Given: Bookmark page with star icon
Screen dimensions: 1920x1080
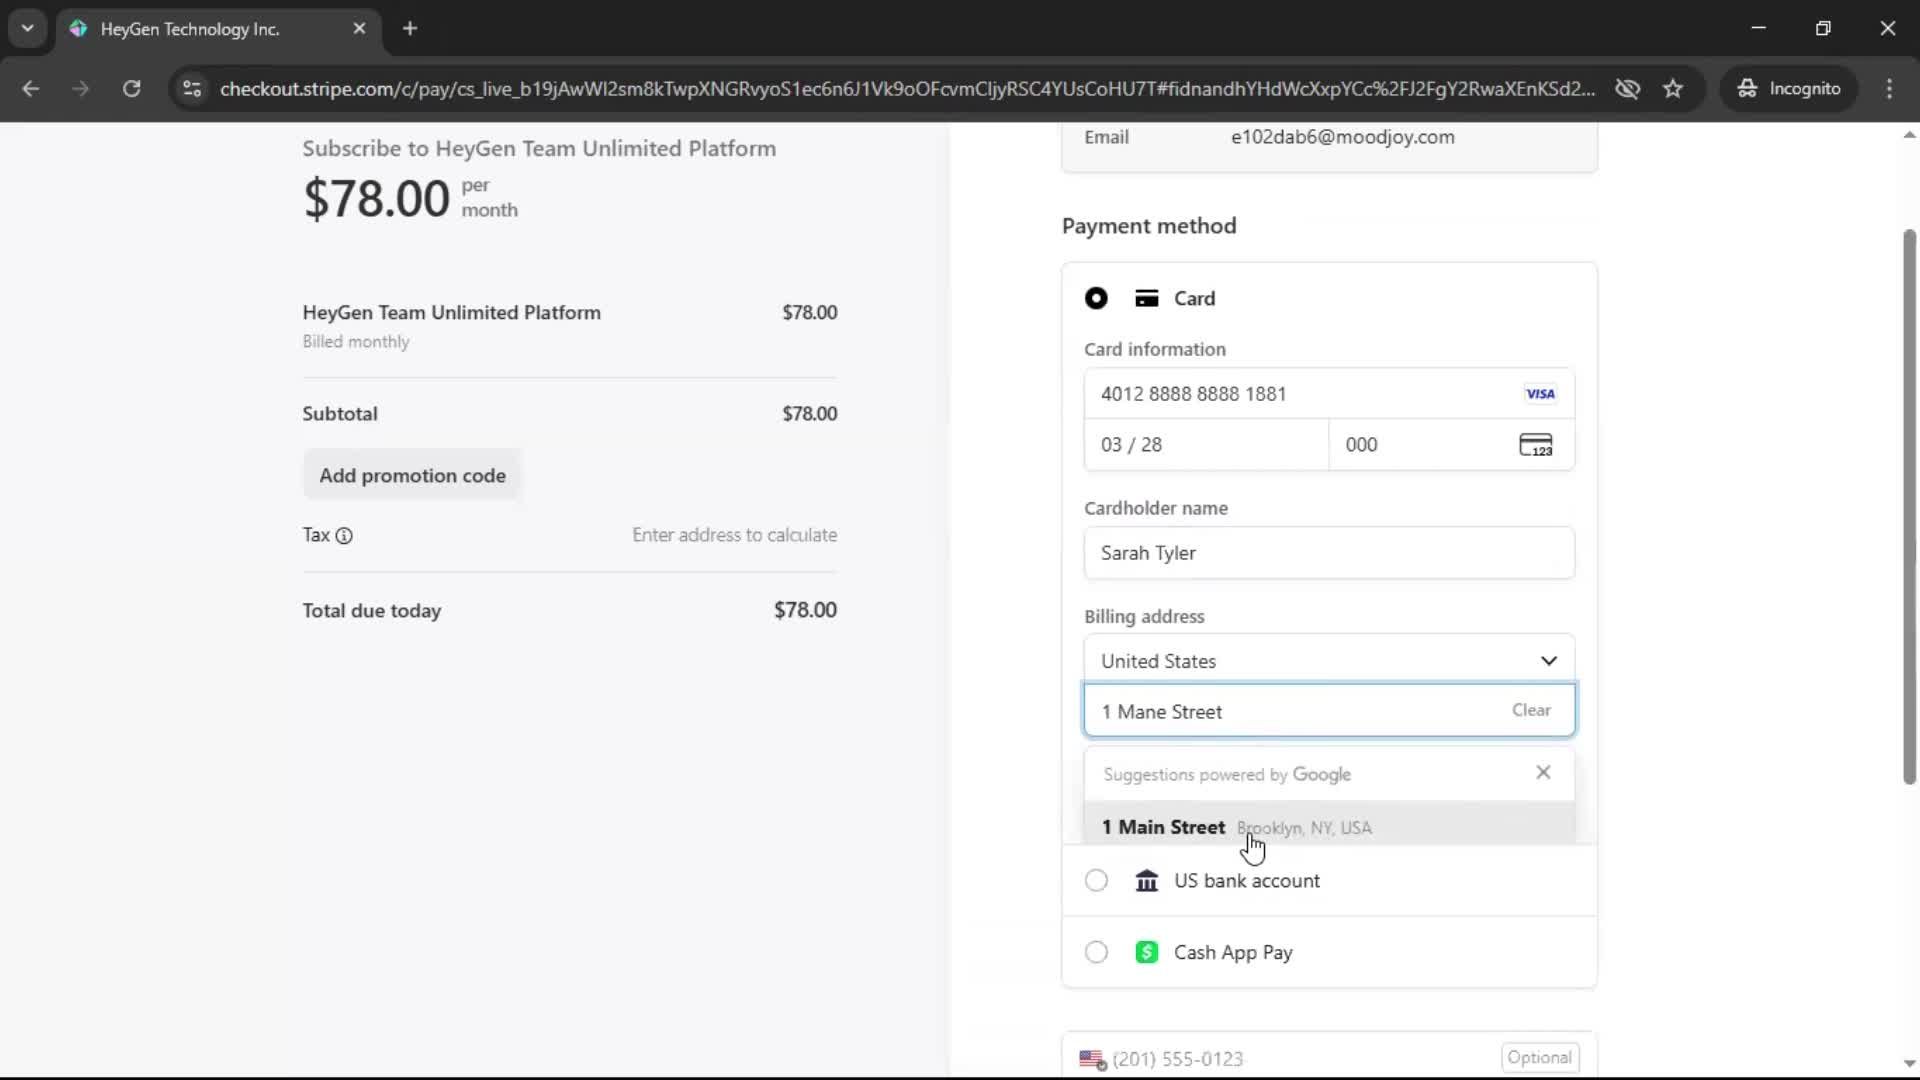Looking at the screenshot, I should 1673,89.
